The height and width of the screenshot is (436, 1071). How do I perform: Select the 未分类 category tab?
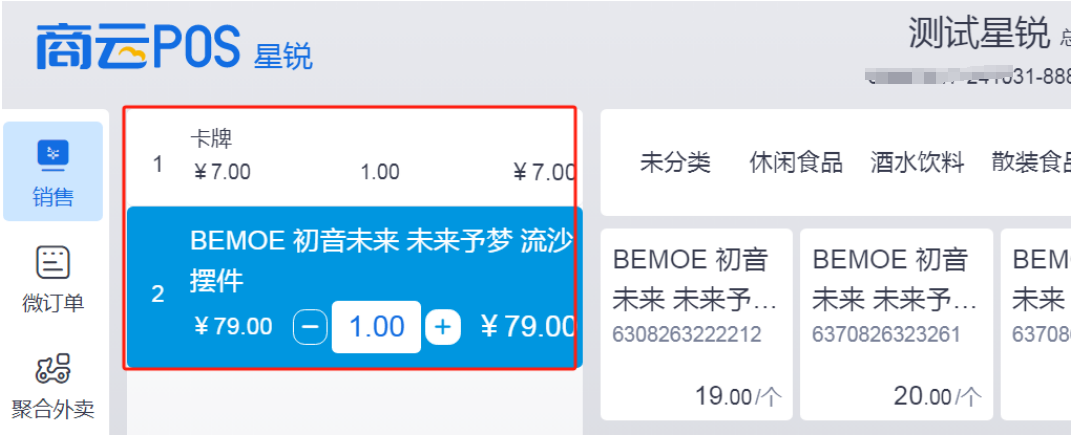[x=675, y=163]
